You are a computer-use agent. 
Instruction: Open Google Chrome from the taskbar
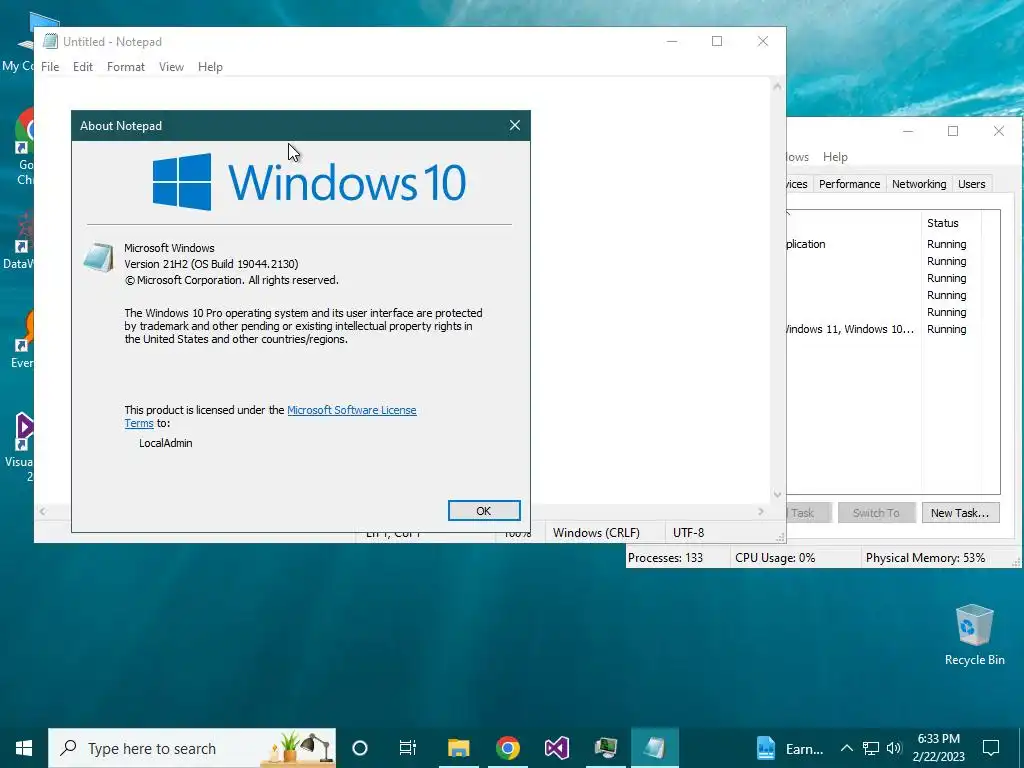(507, 748)
